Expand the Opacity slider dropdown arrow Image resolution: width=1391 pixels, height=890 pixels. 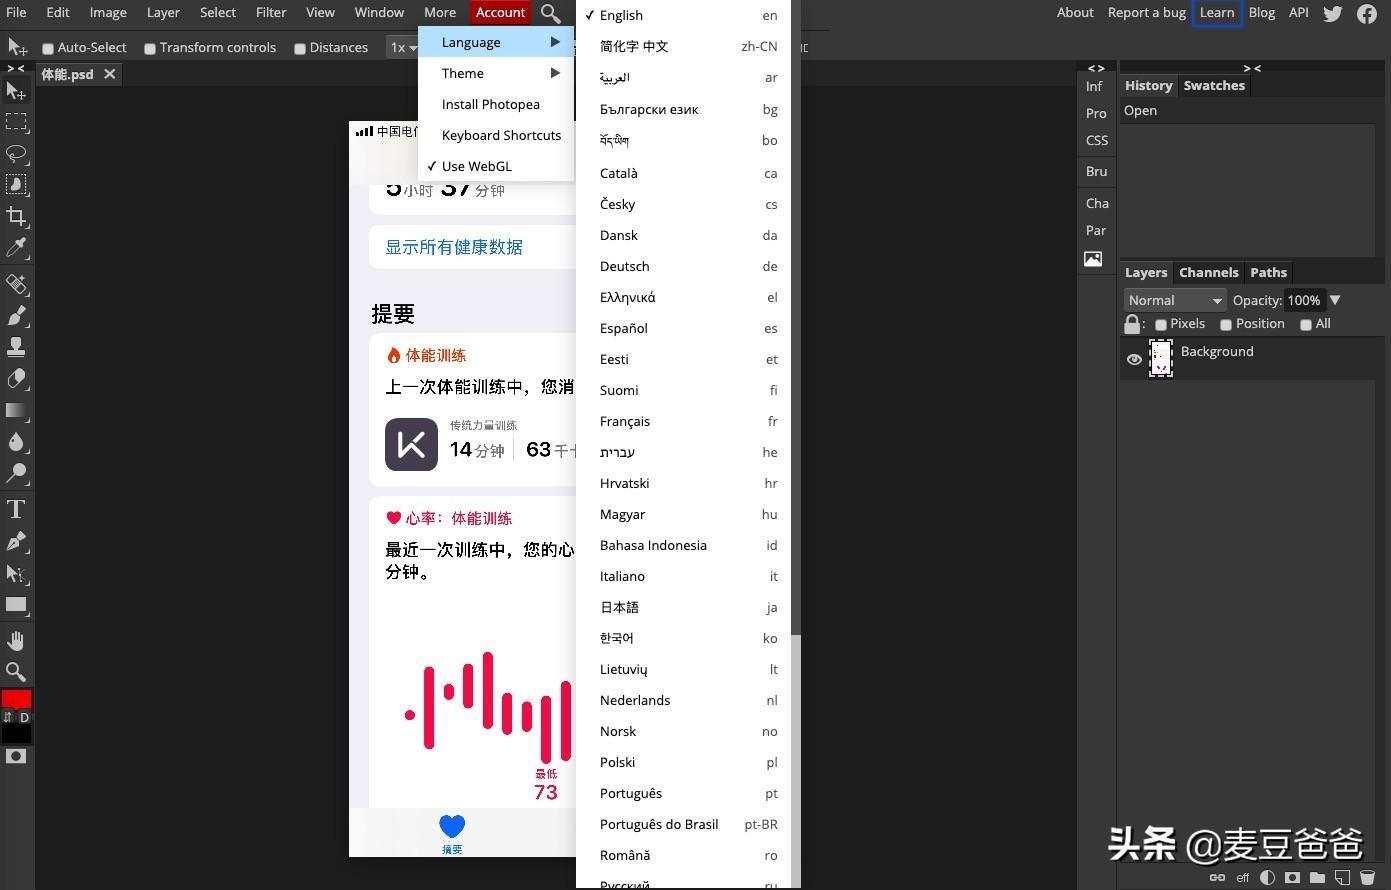click(1335, 300)
